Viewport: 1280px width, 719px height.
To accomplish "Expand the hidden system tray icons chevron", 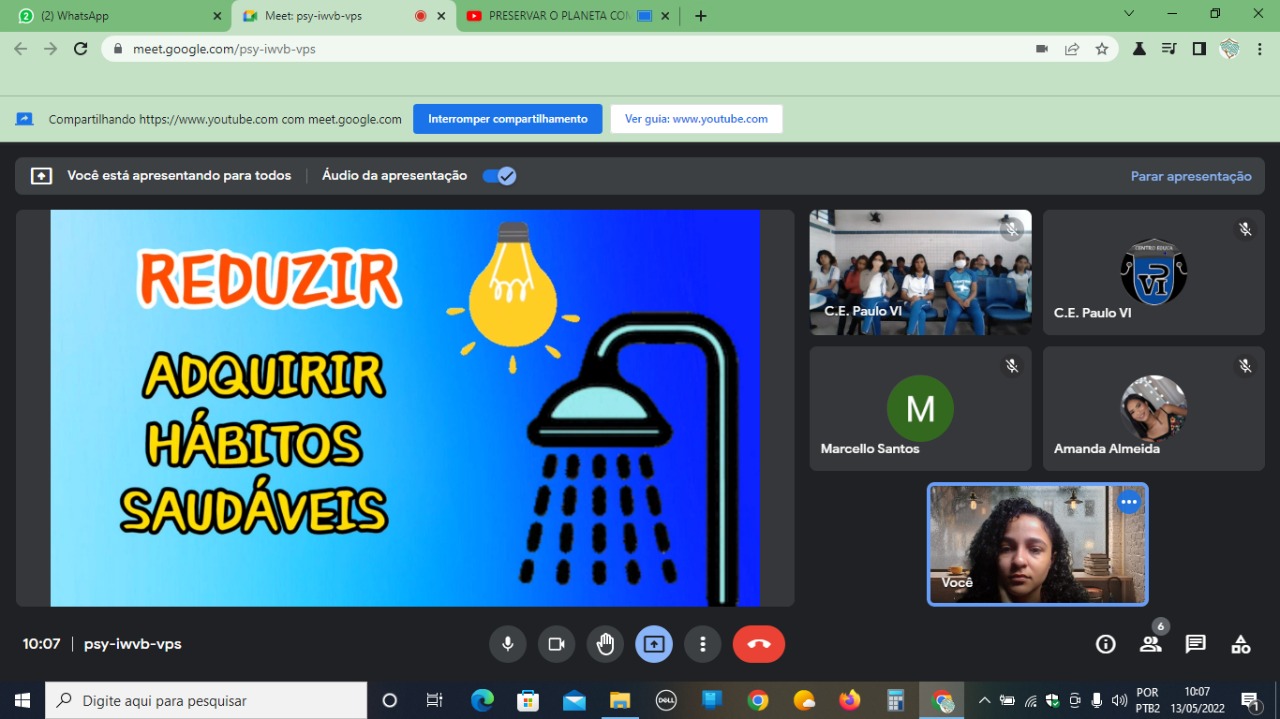I will click(x=984, y=700).
